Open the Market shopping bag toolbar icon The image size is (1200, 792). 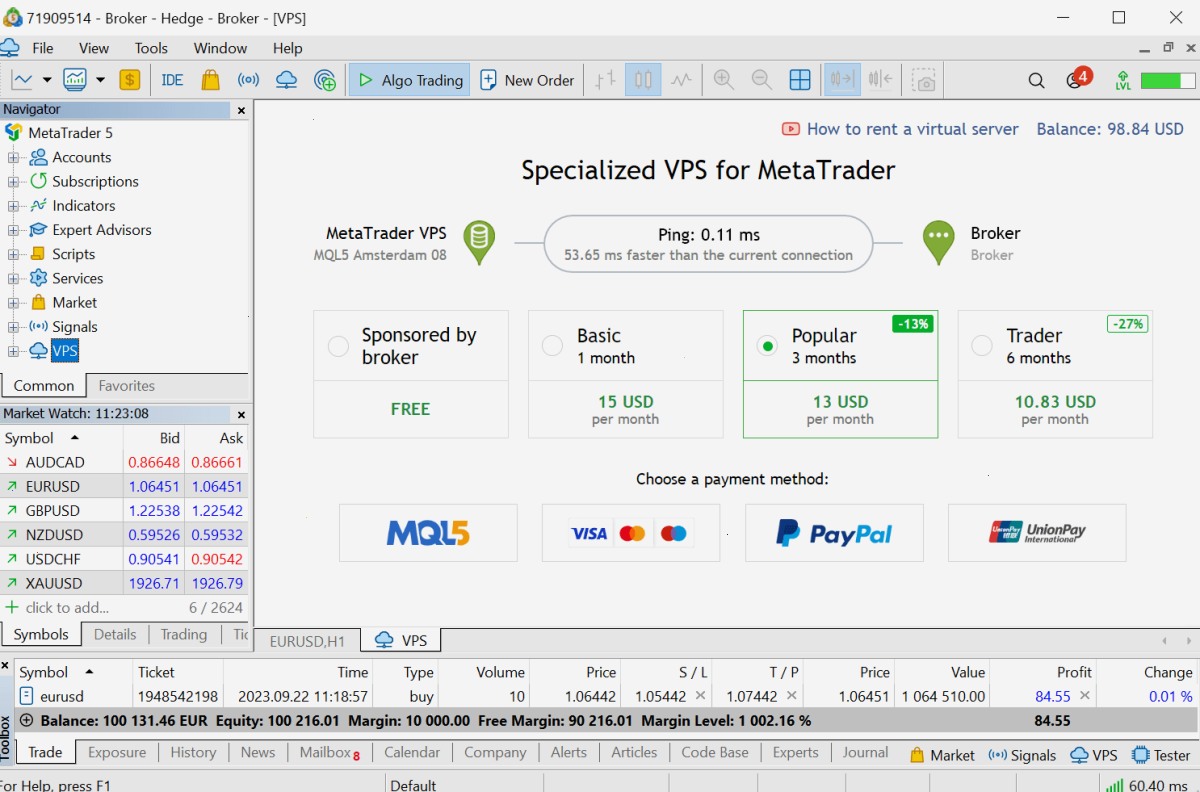tap(210, 80)
